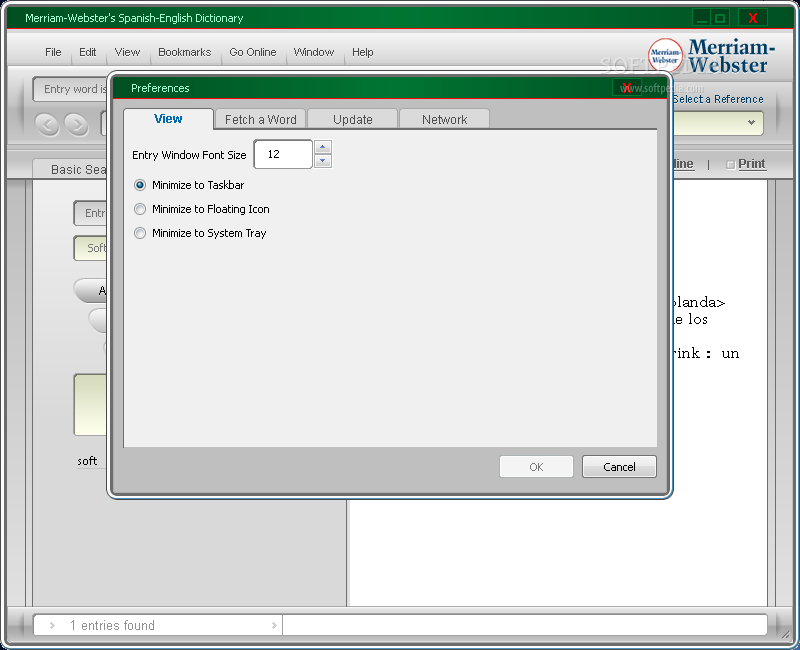Close the Preferences dialog
Viewport: 800px width, 650px height.
pos(627,88)
